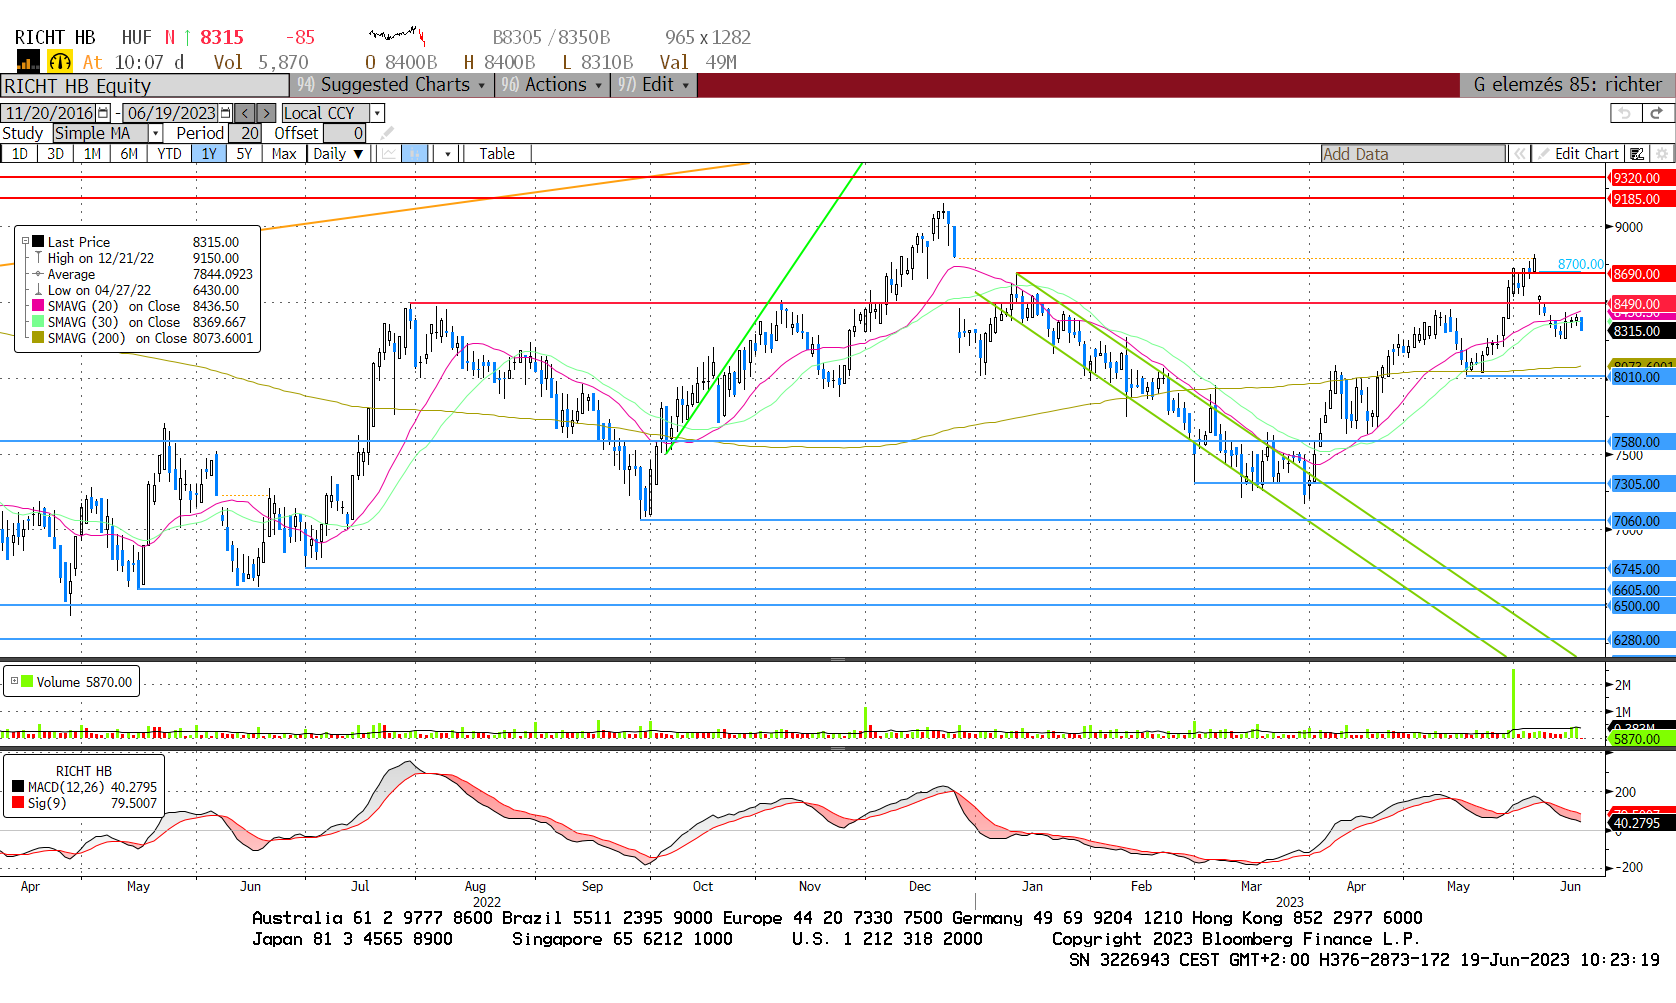This screenshot has width=1676, height=1003.
Task: Open the end date calendar picker
Action: pos(226,113)
